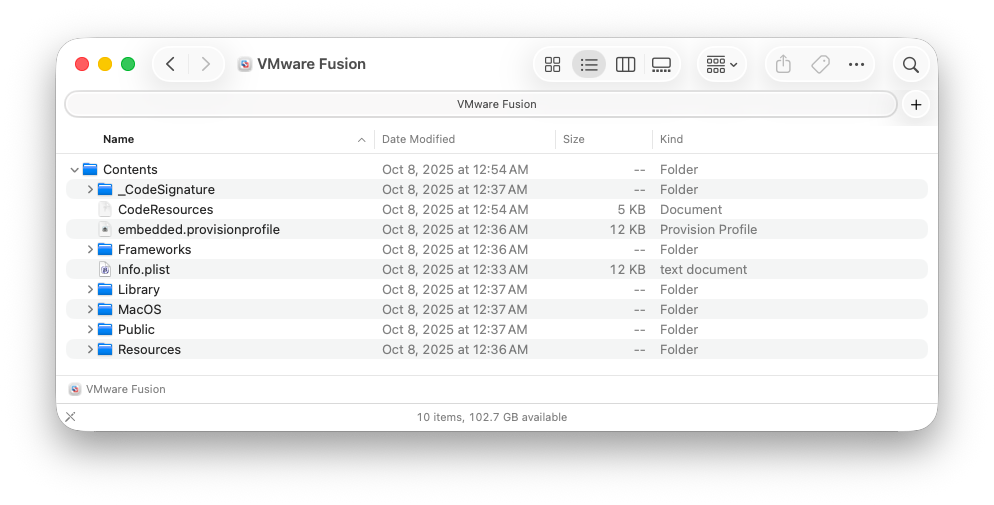994x505 pixels.
Task: Select the embedded.provisionprofile file icon
Action: click(x=105, y=229)
